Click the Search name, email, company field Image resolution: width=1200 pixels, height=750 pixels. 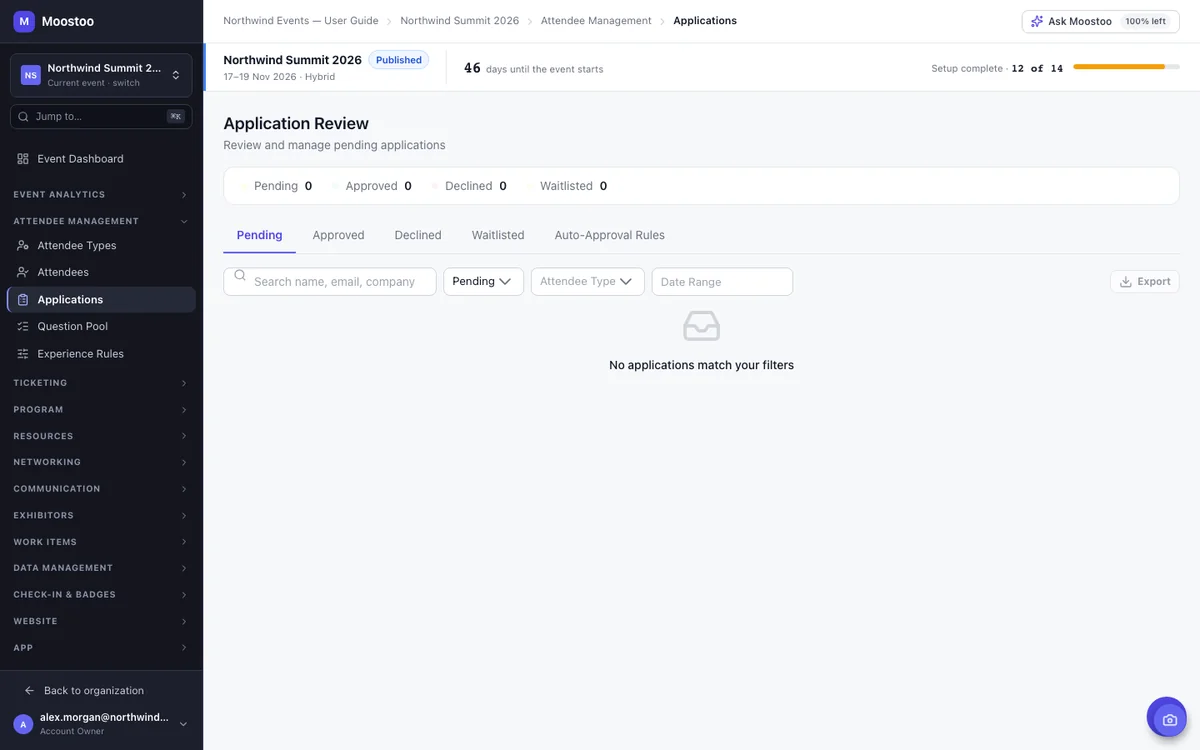tap(330, 282)
